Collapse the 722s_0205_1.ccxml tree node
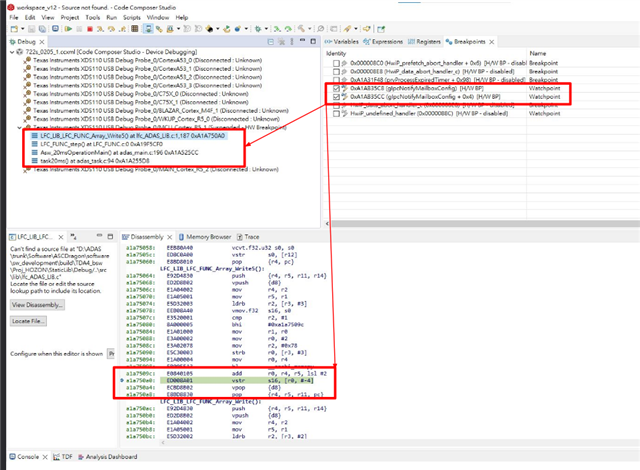This screenshot has width=640, height=470. pos(12,52)
